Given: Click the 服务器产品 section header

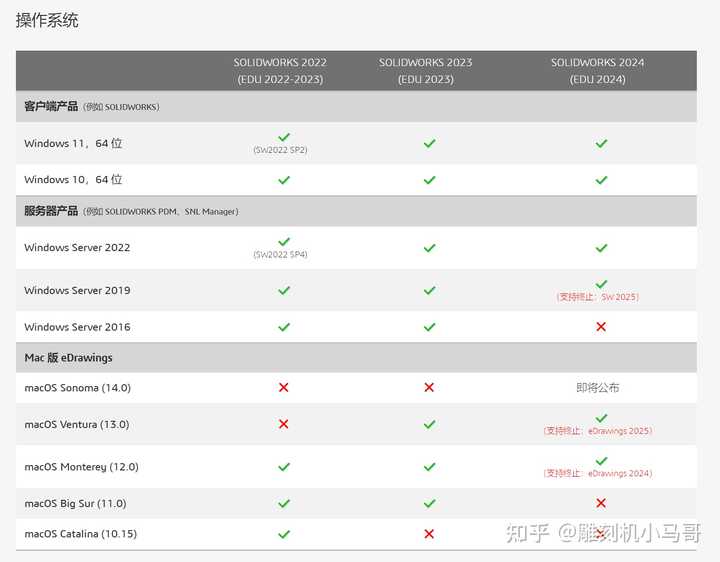Looking at the screenshot, I should point(356,211).
